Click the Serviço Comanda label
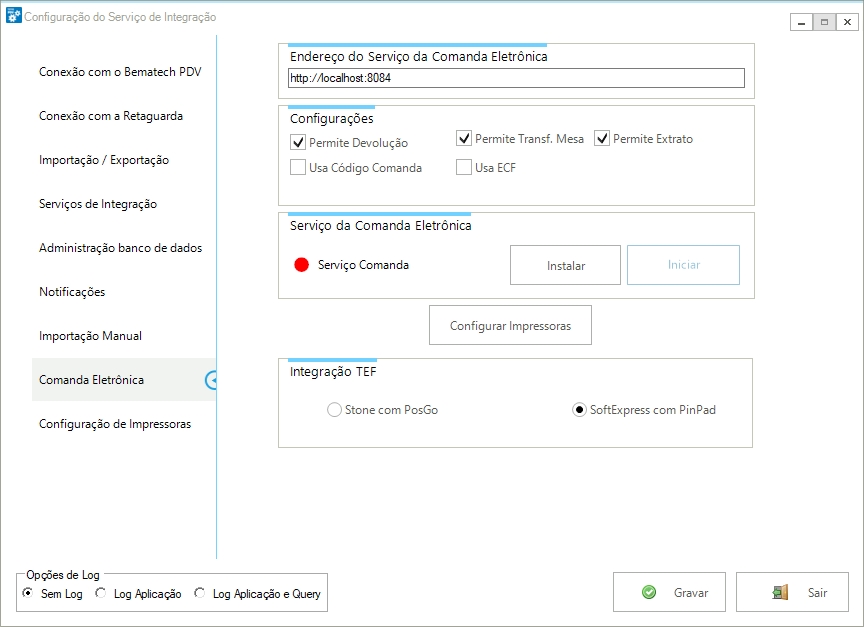 pyautogui.click(x=363, y=265)
